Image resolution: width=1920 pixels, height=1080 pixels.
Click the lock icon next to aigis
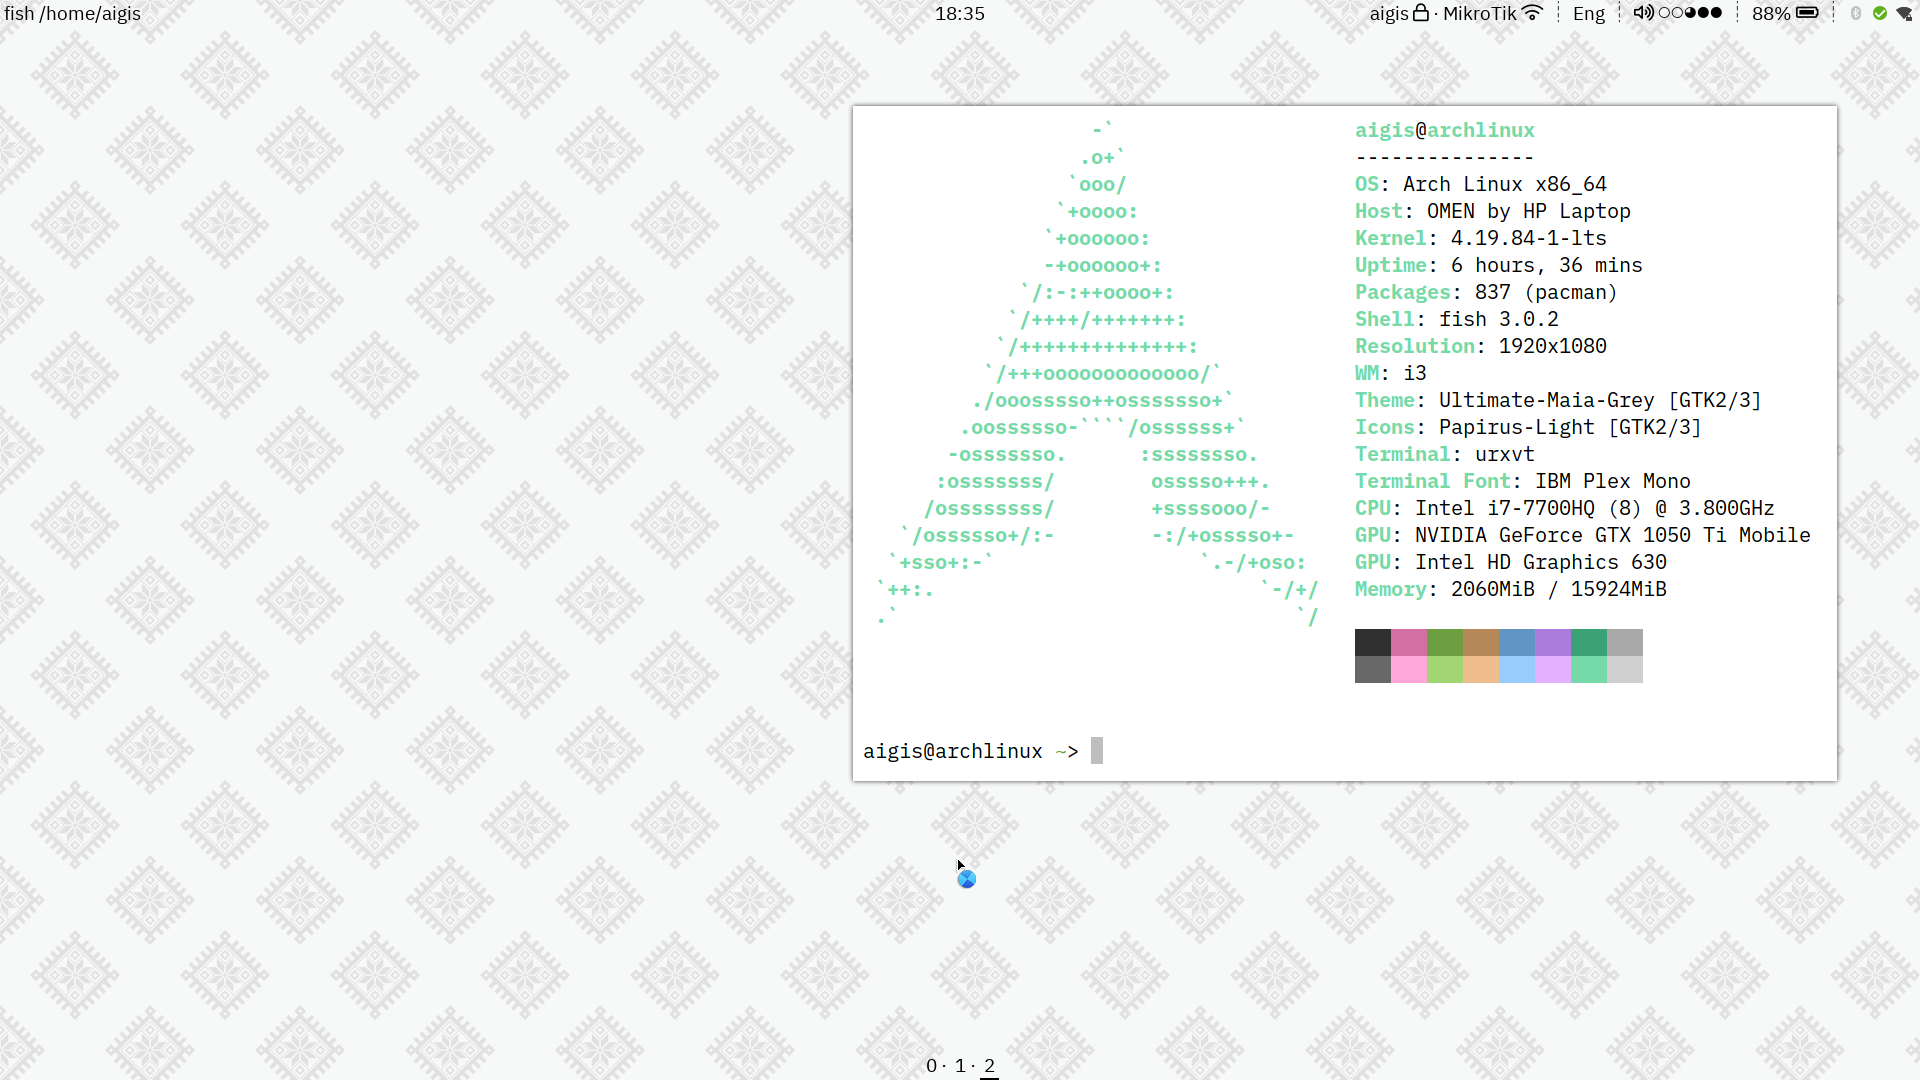[x=1421, y=13]
